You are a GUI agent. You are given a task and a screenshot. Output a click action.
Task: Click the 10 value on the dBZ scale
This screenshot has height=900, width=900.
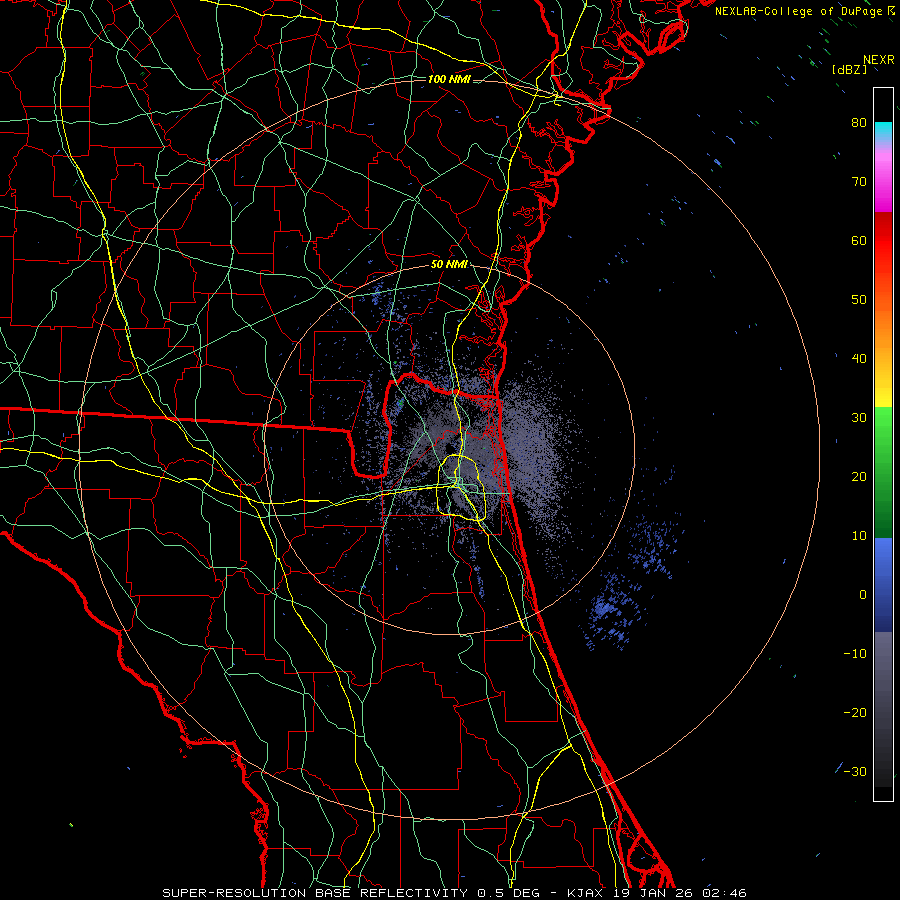pos(859,536)
